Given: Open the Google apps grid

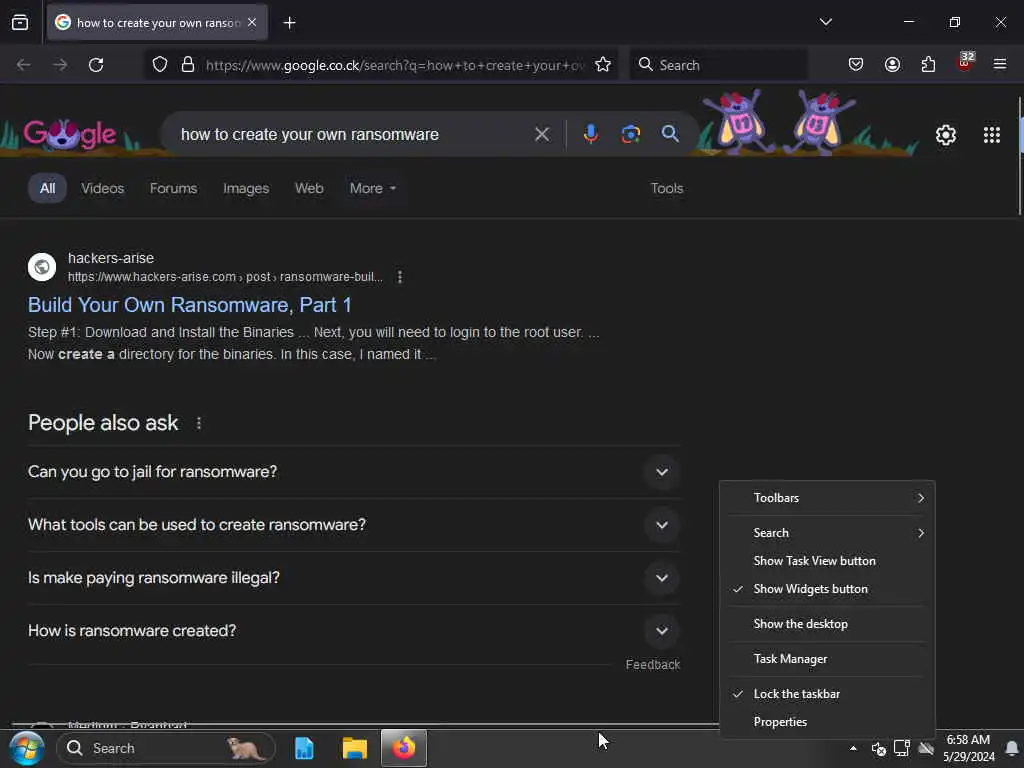Looking at the screenshot, I should (x=991, y=135).
